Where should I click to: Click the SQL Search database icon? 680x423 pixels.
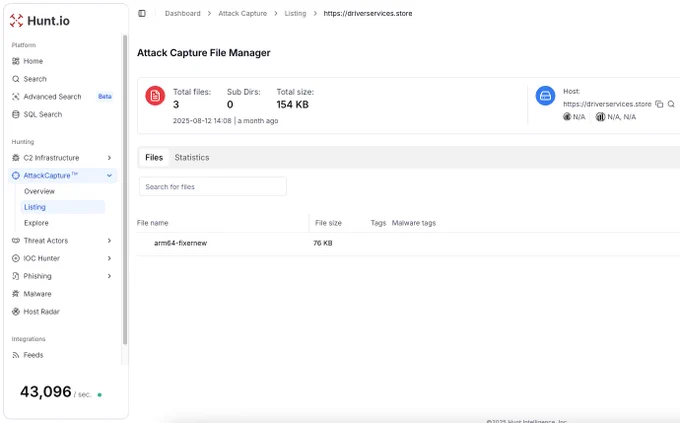click(16, 115)
